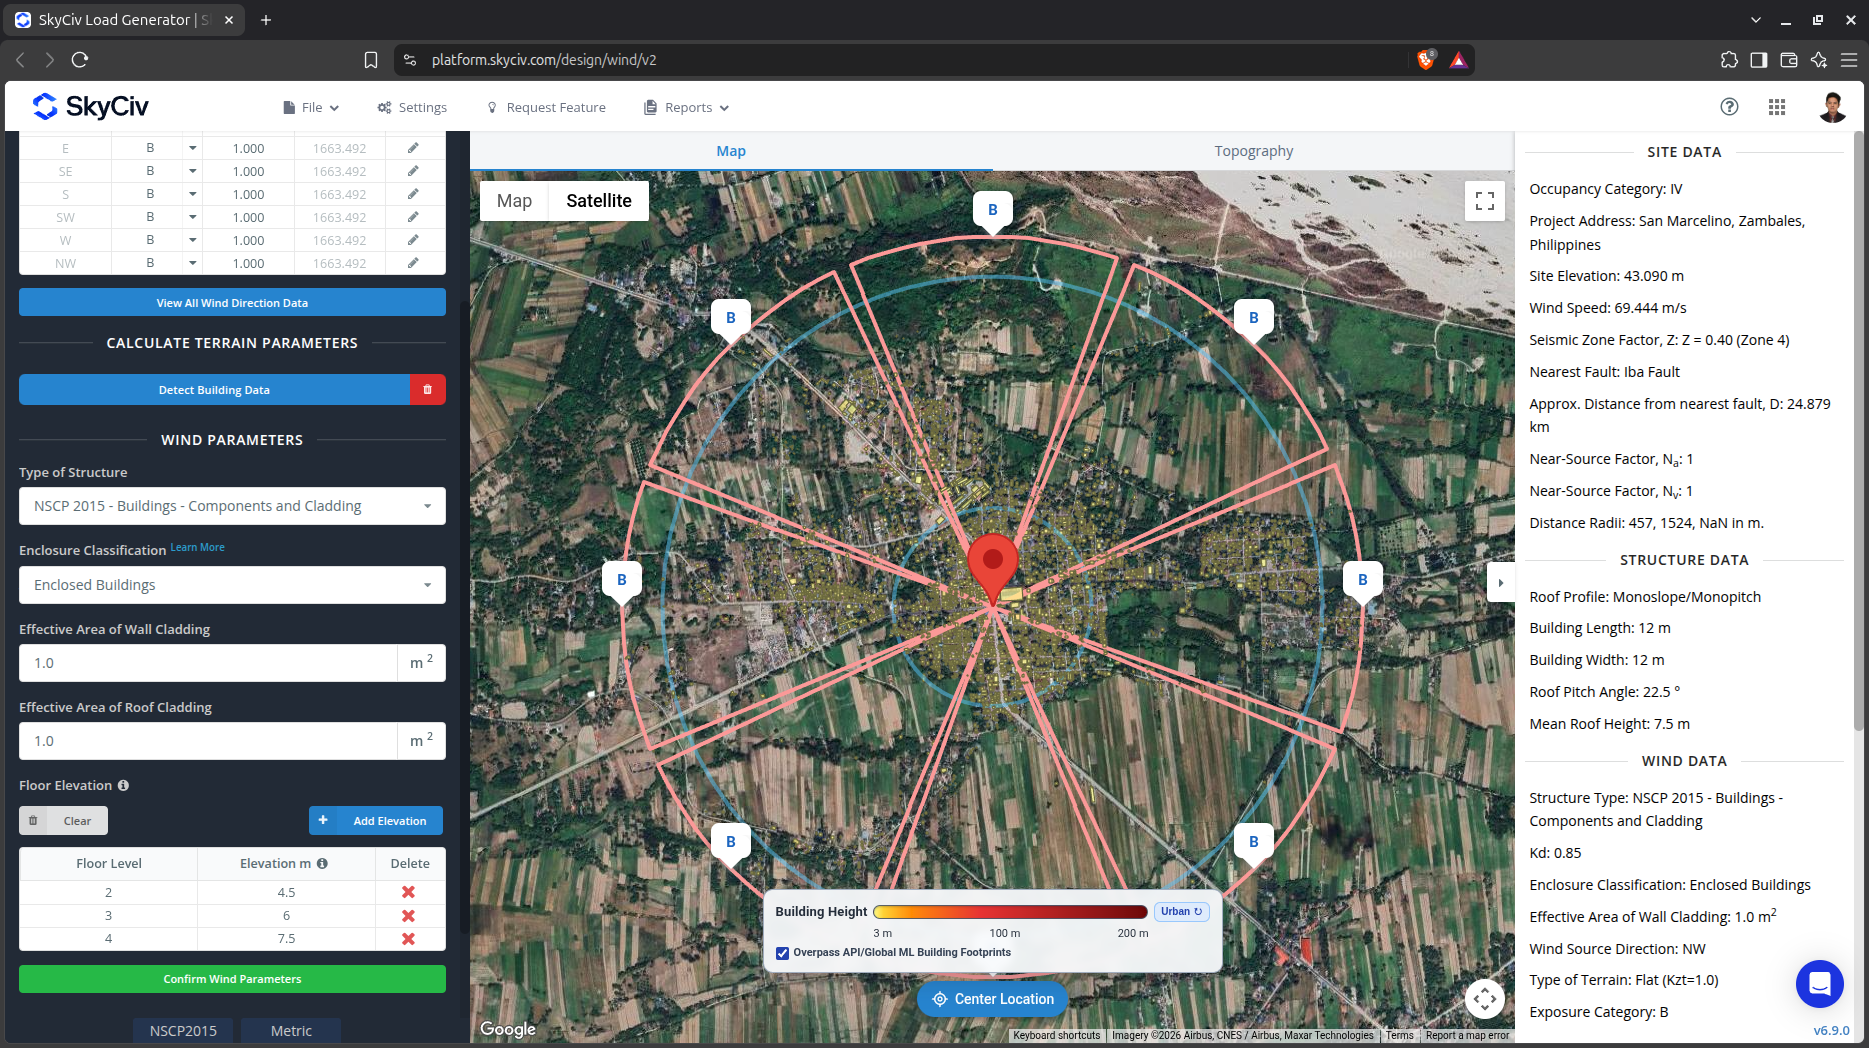Delete floor level 3 with red X
This screenshot has width=1869, height=1048.
tap(408, 916)
